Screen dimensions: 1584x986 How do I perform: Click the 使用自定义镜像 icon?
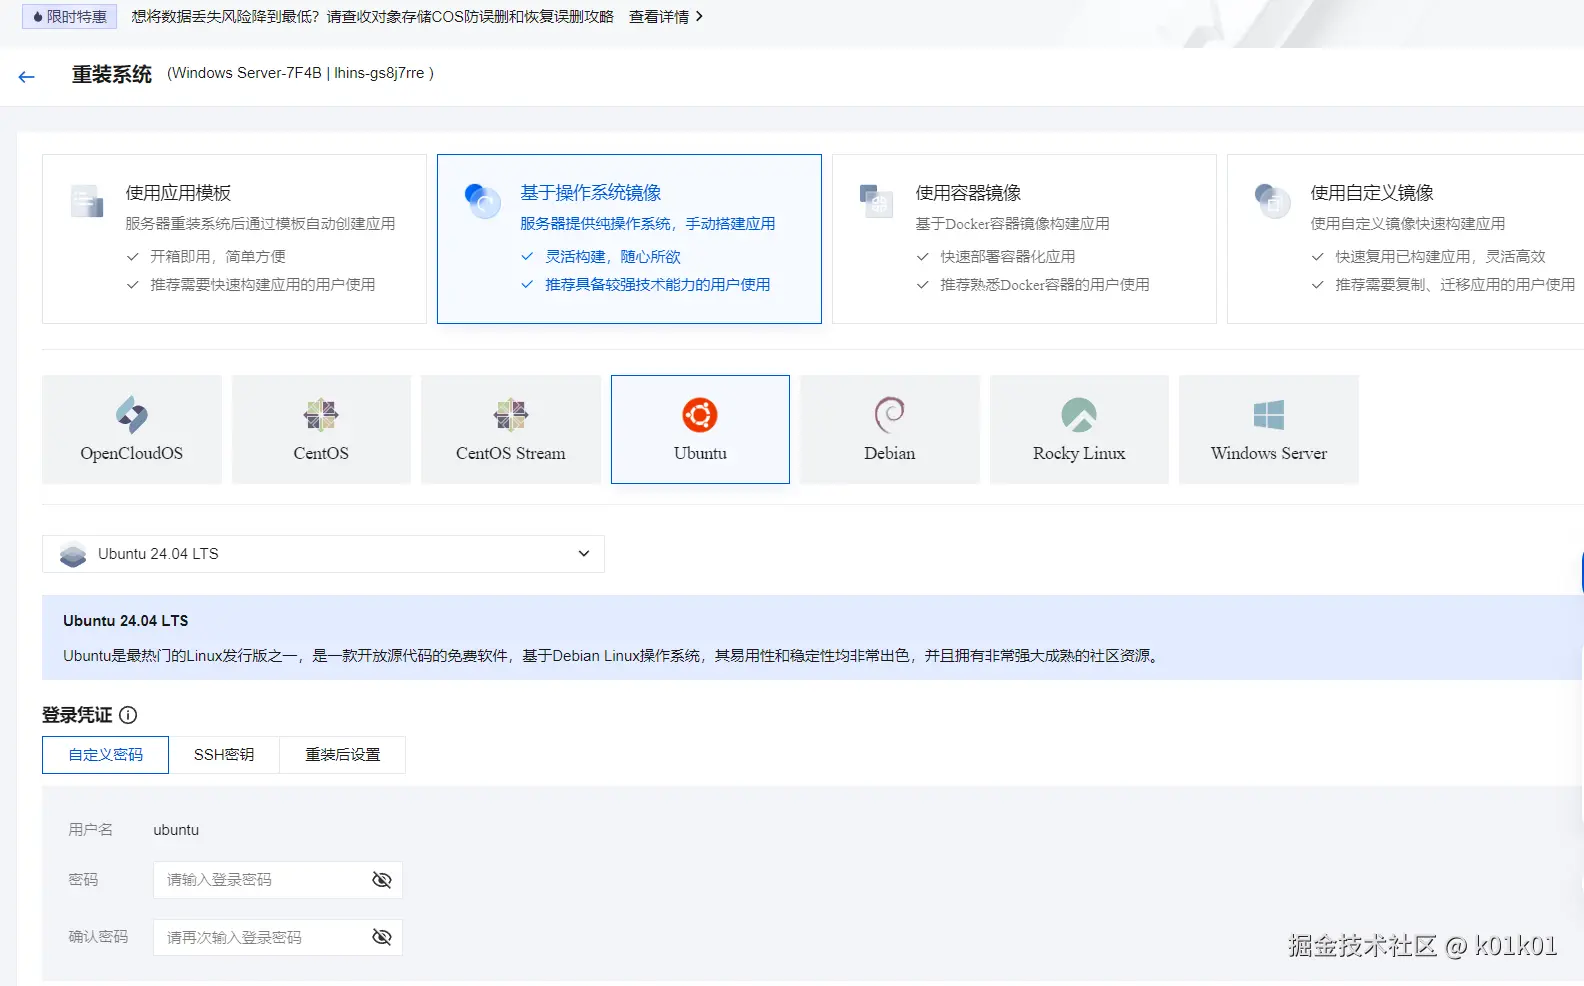[x=1273, y=201]
